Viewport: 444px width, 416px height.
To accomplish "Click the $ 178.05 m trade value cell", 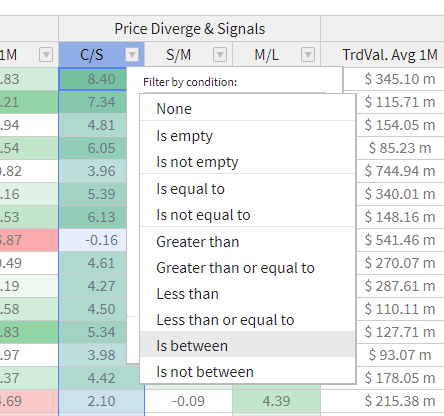I will click(x=400, y=378).
